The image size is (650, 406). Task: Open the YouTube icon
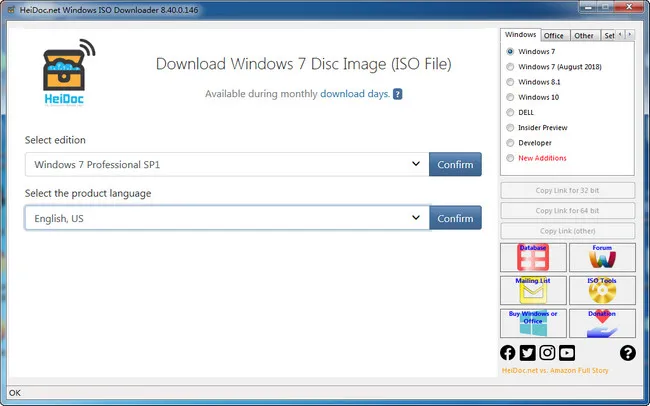point(567,353)
